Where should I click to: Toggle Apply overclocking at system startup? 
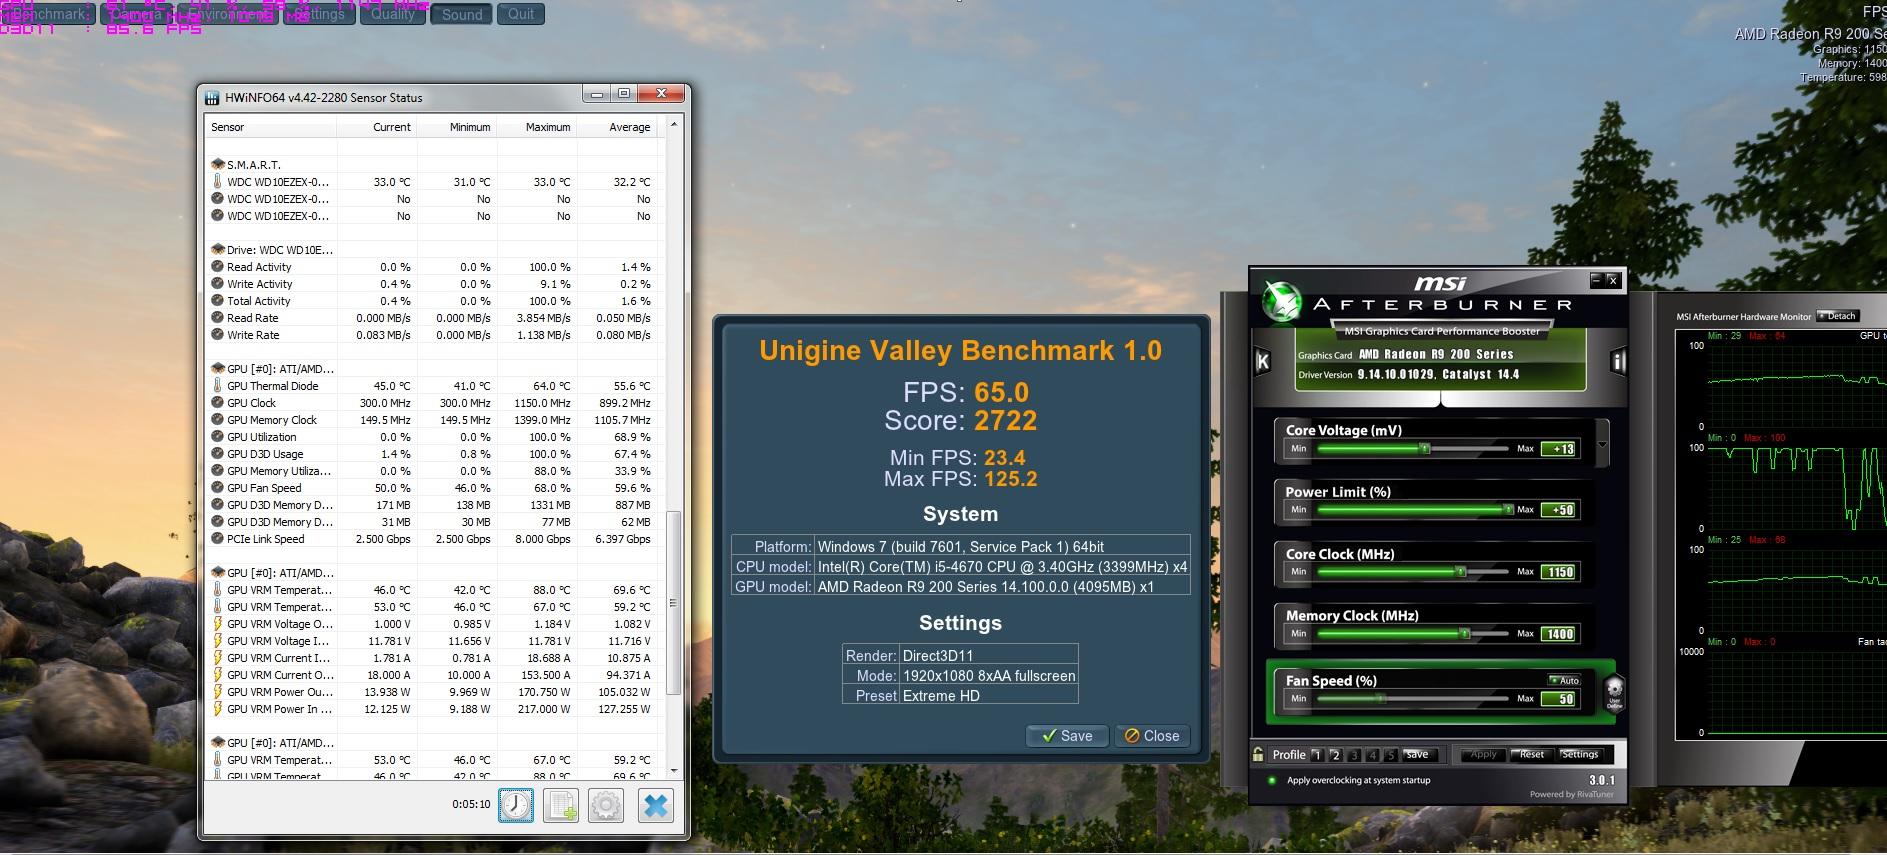(x=1272, y=780)
